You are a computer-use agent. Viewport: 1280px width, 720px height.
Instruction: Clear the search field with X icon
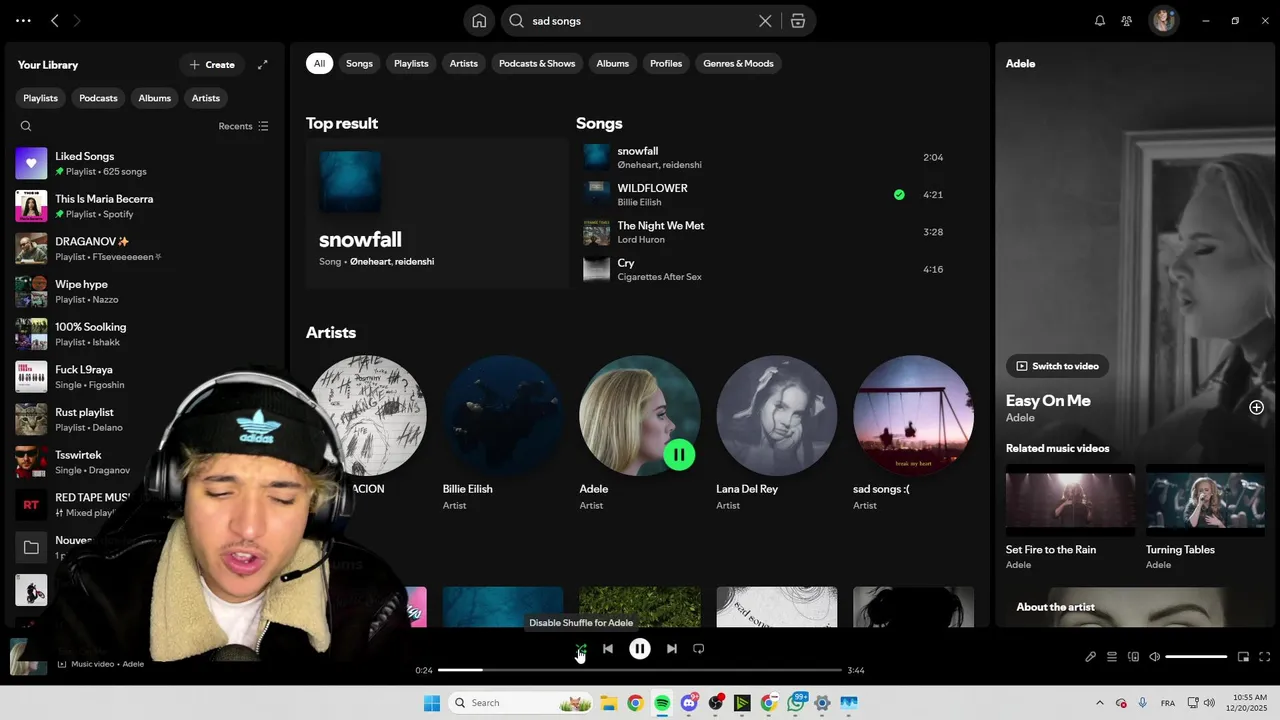click(x=765, y=21)
